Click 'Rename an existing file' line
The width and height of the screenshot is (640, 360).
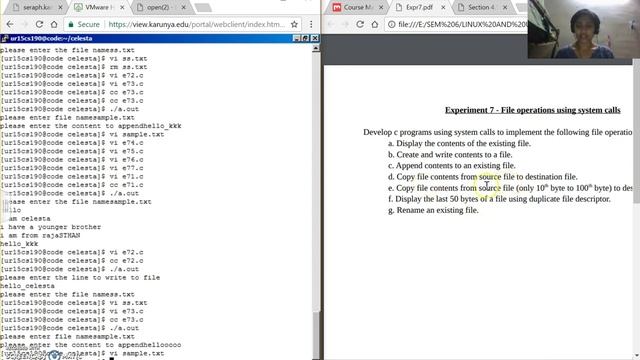click(433, 210)
